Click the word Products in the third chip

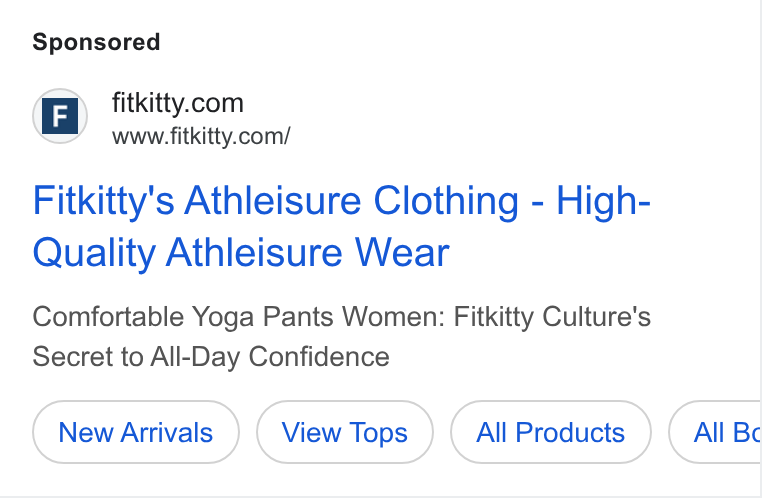(x=570, y=432)
